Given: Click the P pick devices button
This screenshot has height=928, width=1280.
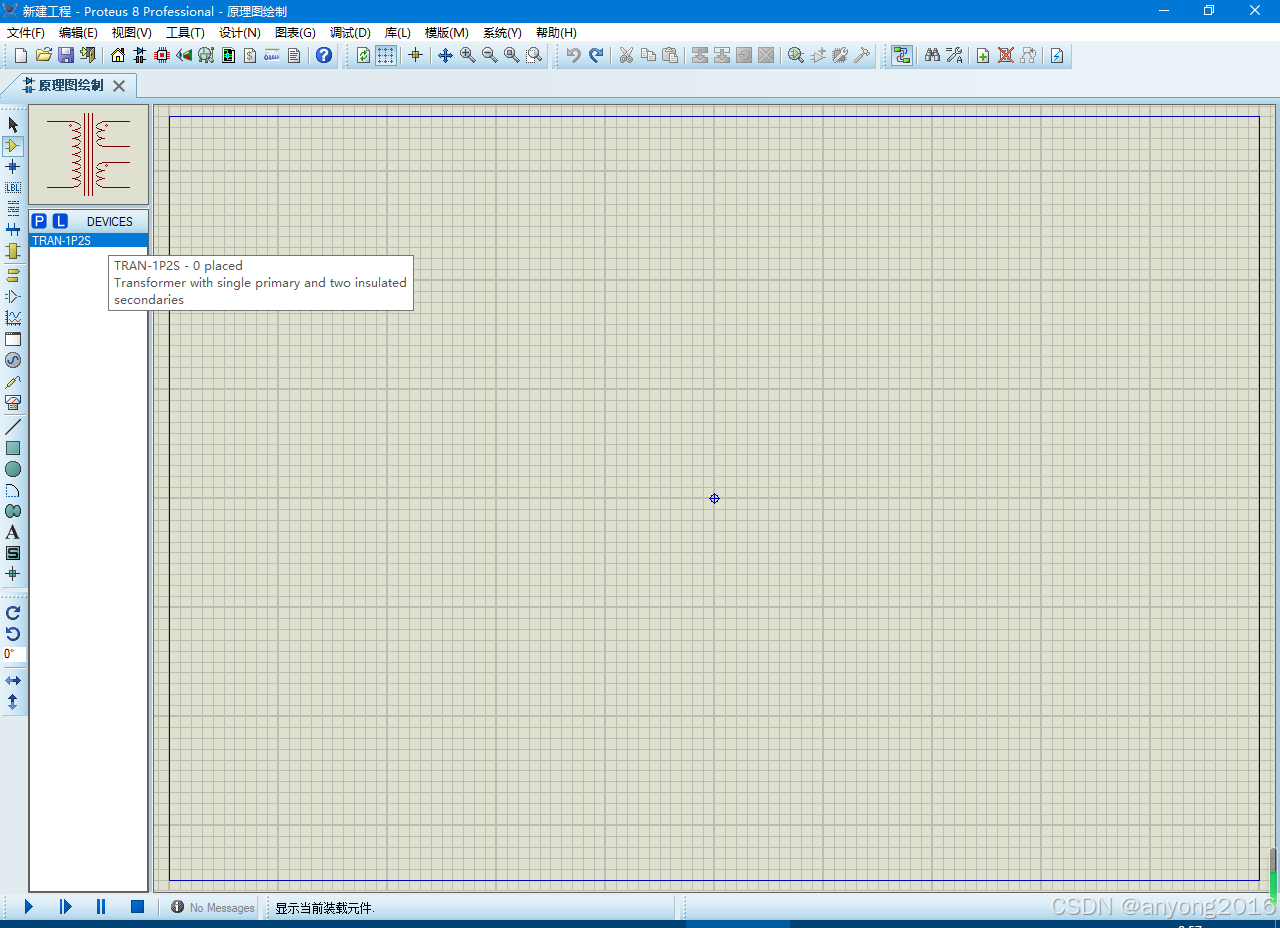Looking at the screenshot, I should pos(39,221).
